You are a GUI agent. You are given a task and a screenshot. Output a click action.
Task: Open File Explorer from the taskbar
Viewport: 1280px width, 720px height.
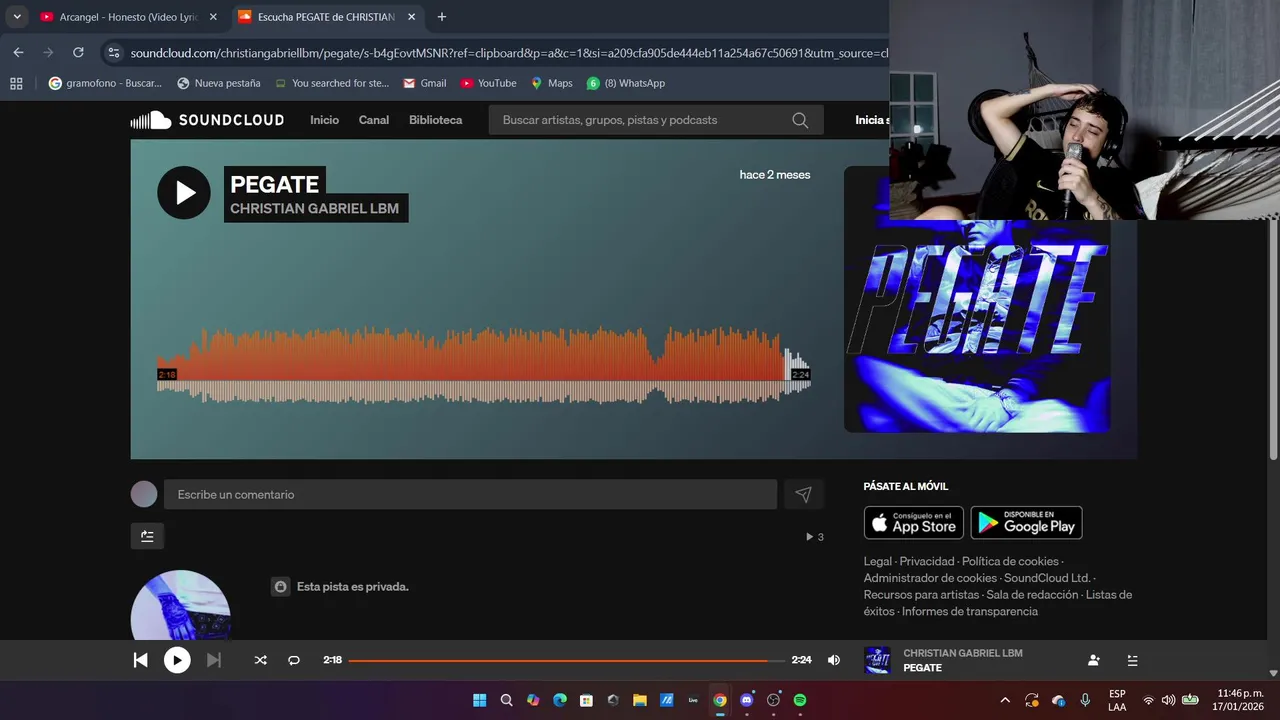tap(640, 700)
